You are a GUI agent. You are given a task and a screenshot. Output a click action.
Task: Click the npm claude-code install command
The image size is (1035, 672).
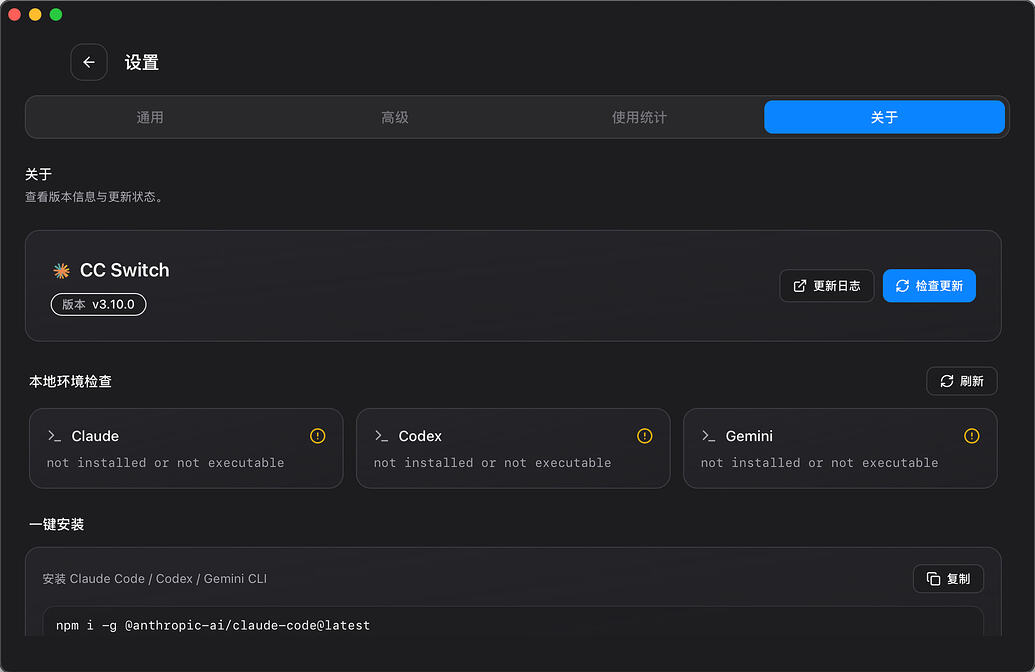213,625
